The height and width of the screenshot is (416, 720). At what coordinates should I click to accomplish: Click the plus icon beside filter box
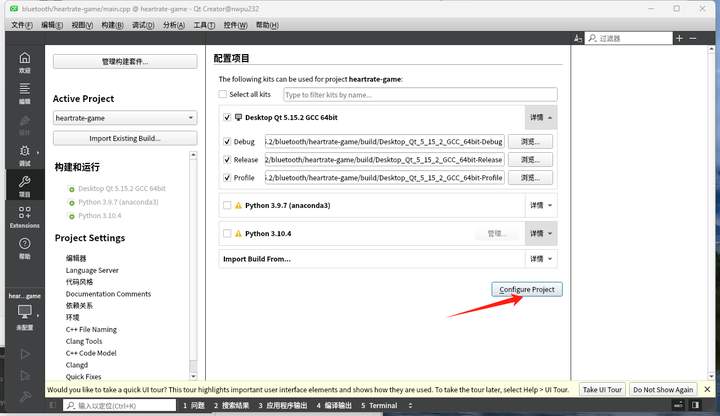point(679,38)
